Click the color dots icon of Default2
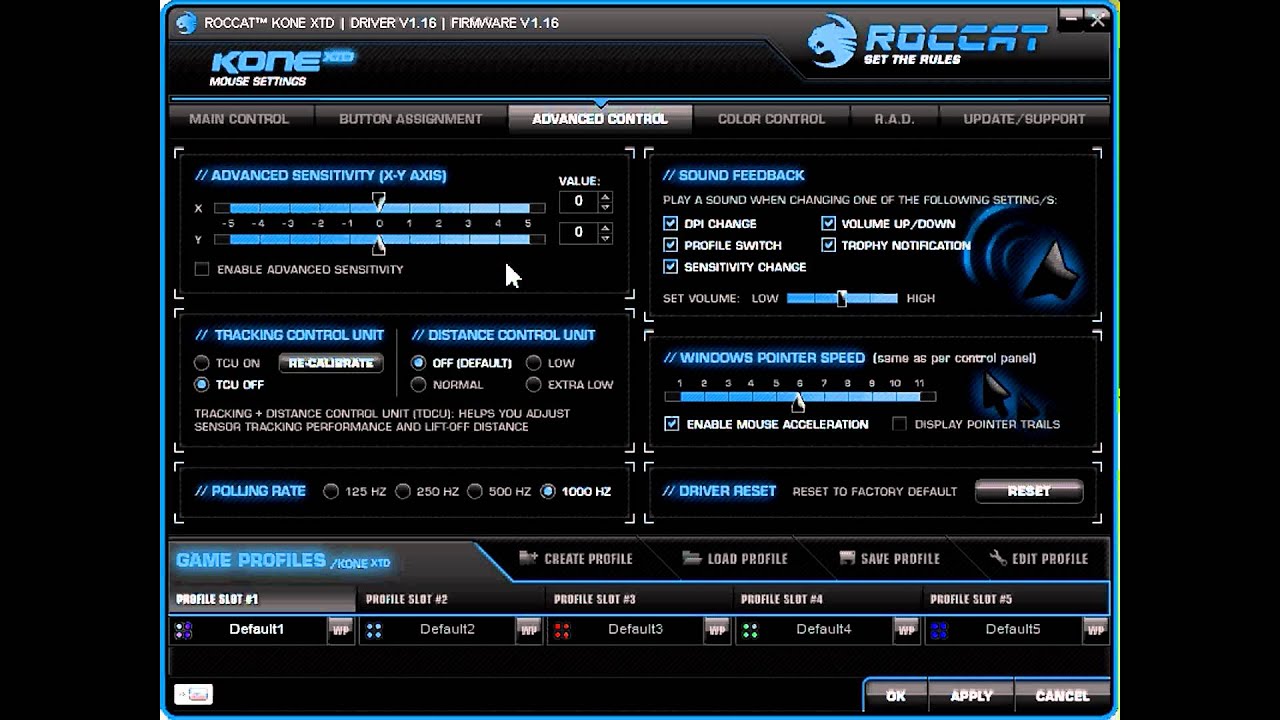 pos(374,630)
